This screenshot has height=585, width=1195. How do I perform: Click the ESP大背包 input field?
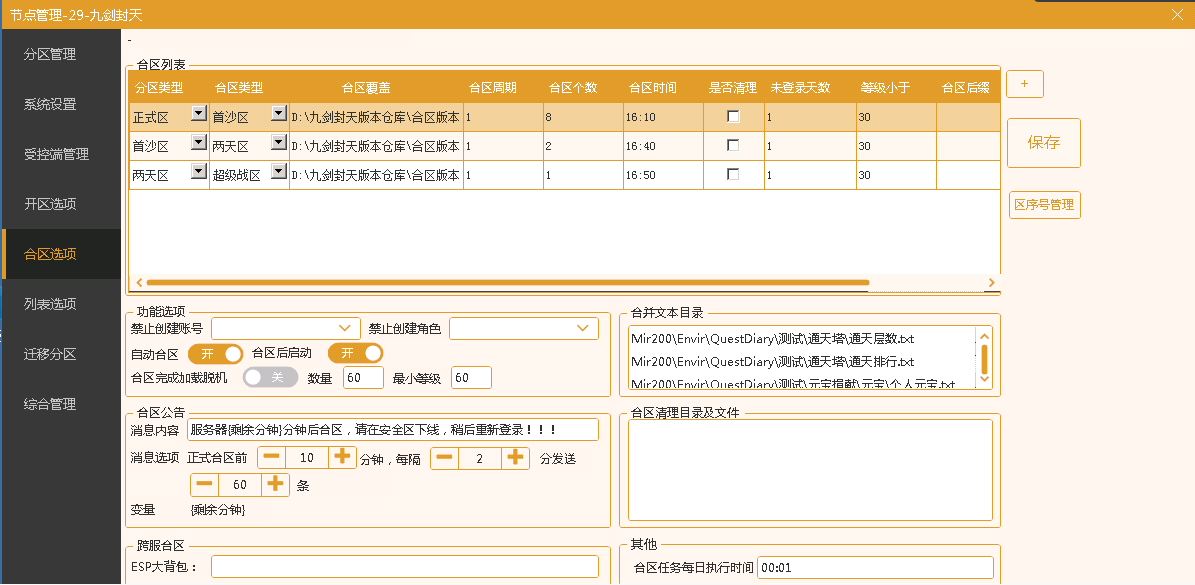pyautogui.click(x=404, y=567)
